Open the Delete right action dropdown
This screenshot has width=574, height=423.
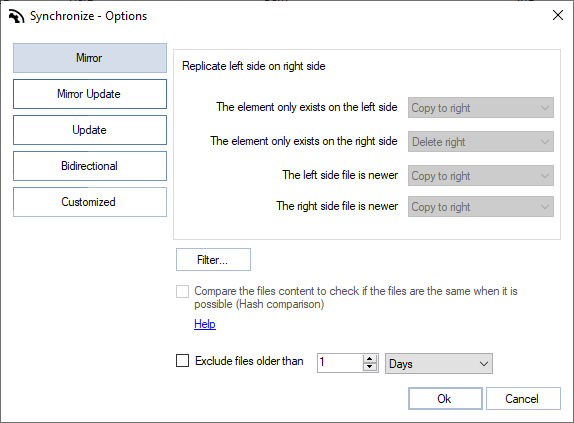481,142
